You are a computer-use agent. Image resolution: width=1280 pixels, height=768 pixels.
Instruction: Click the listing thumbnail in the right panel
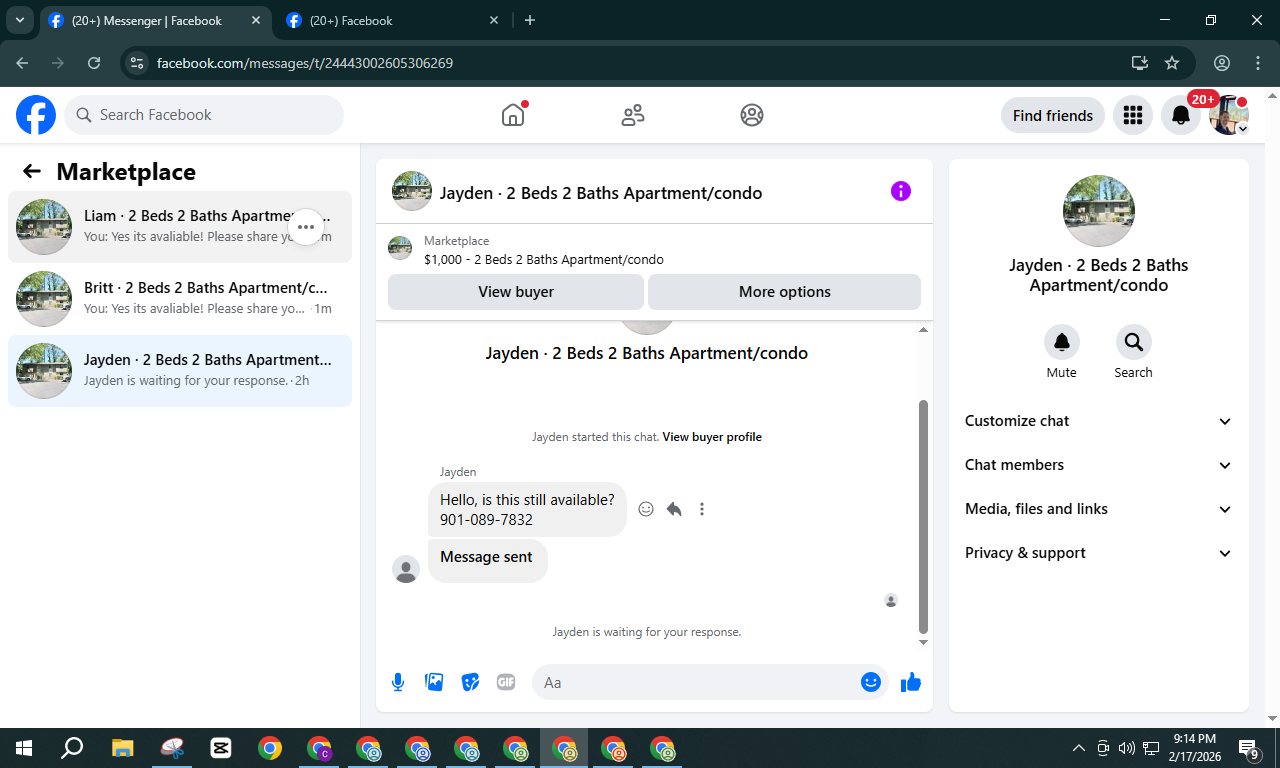(x=1099, y=211)
